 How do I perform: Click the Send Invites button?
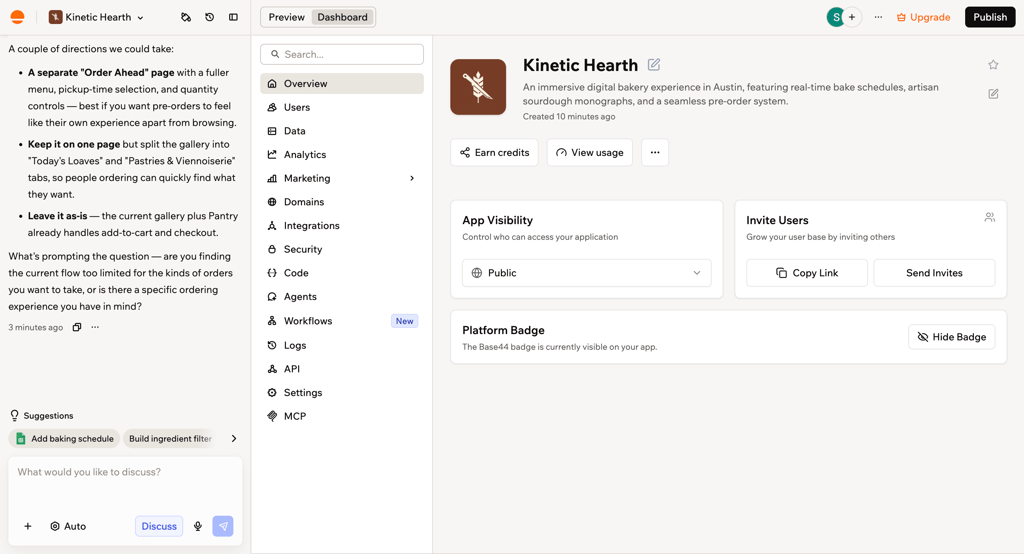935,273
